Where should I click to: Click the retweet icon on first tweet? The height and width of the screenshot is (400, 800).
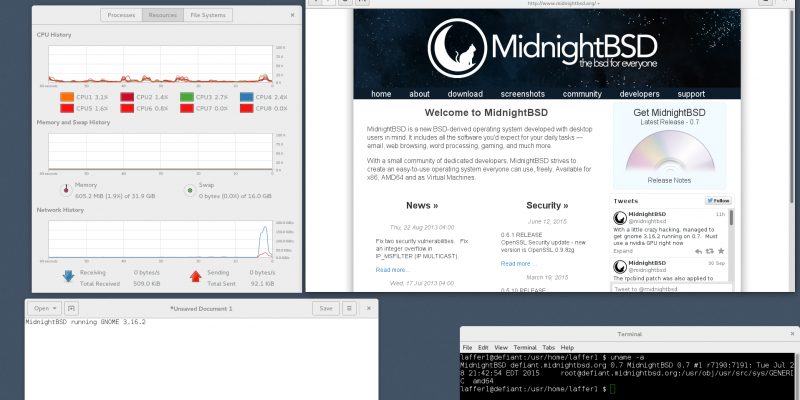point(710,251)
